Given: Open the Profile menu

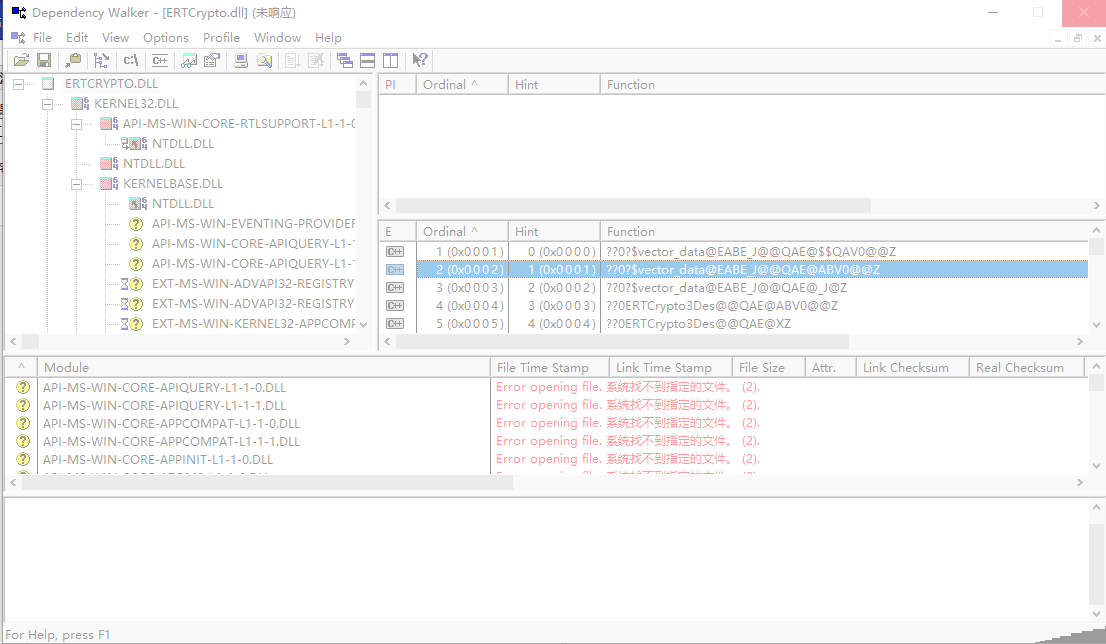Looking at the screenshot, I should click(221, 37).
